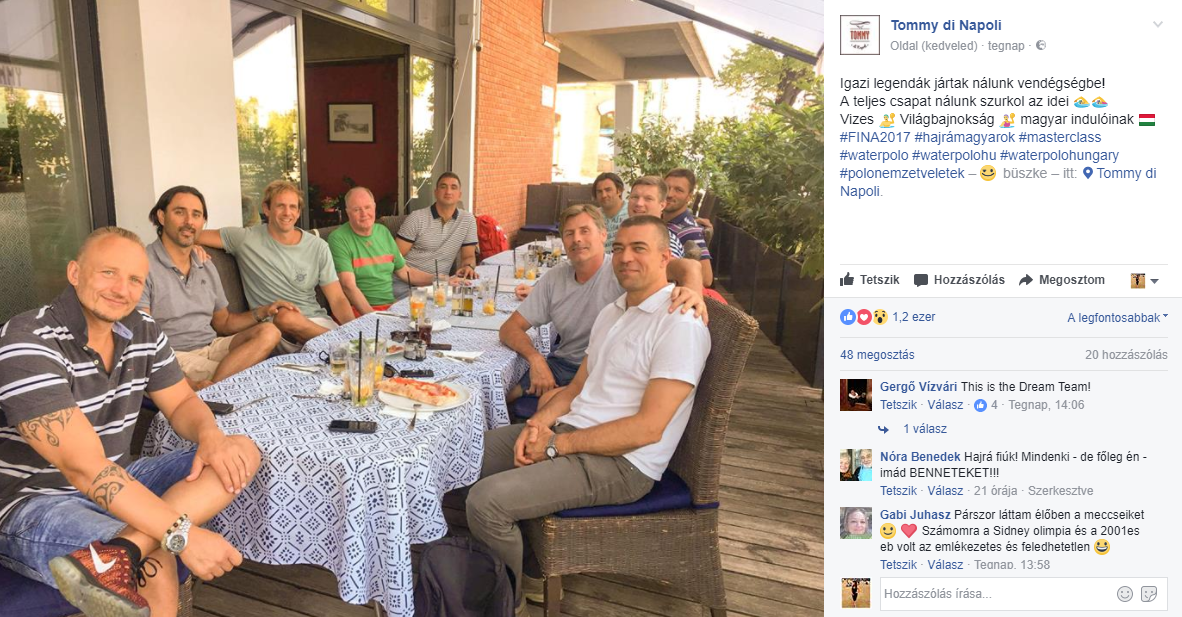
Task: Open the profile selector dropdown beside Megosztom
Action: click(x=1144, y=281)
